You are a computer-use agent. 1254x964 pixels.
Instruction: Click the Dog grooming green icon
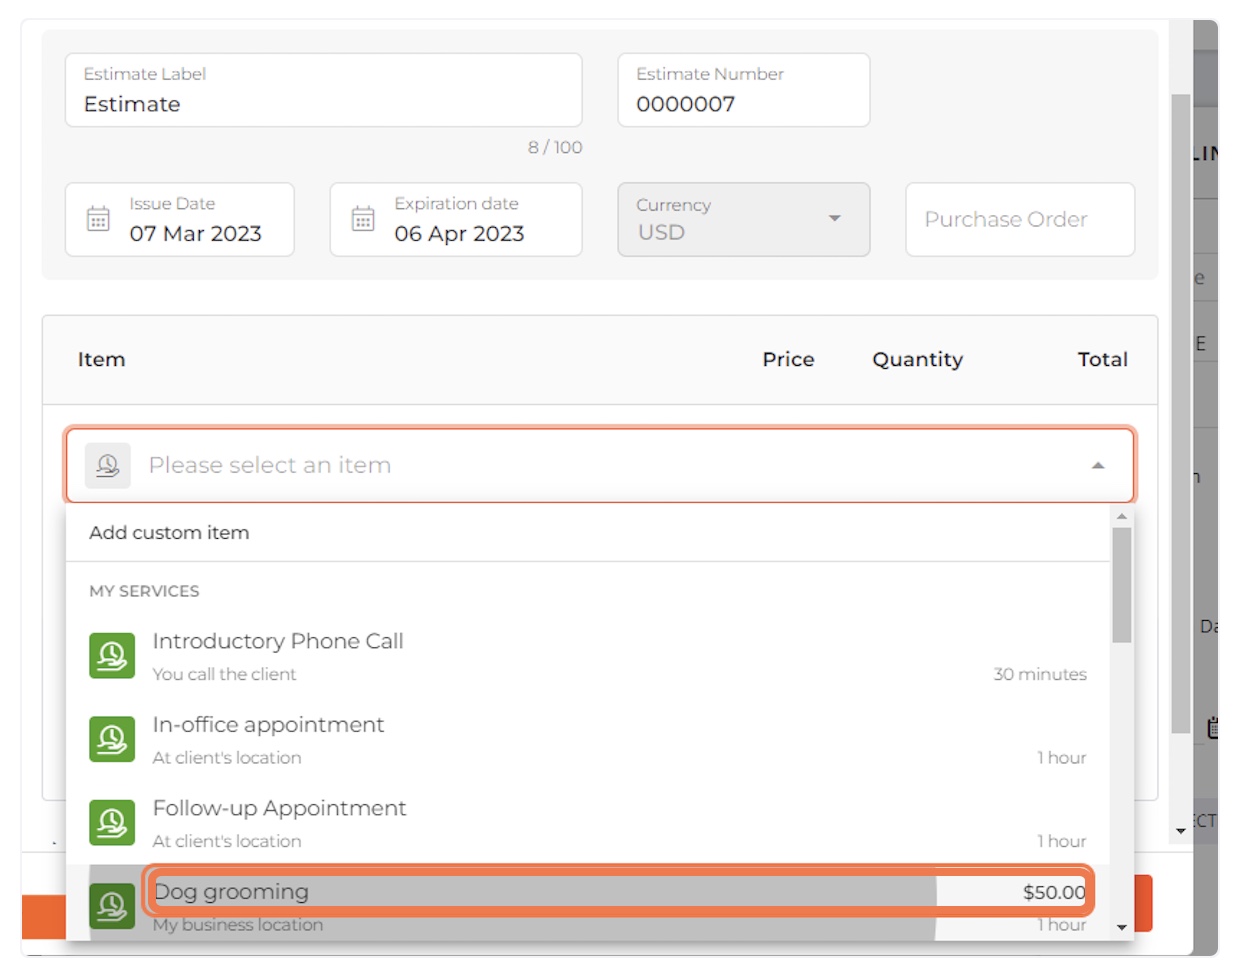pos(112,905)
